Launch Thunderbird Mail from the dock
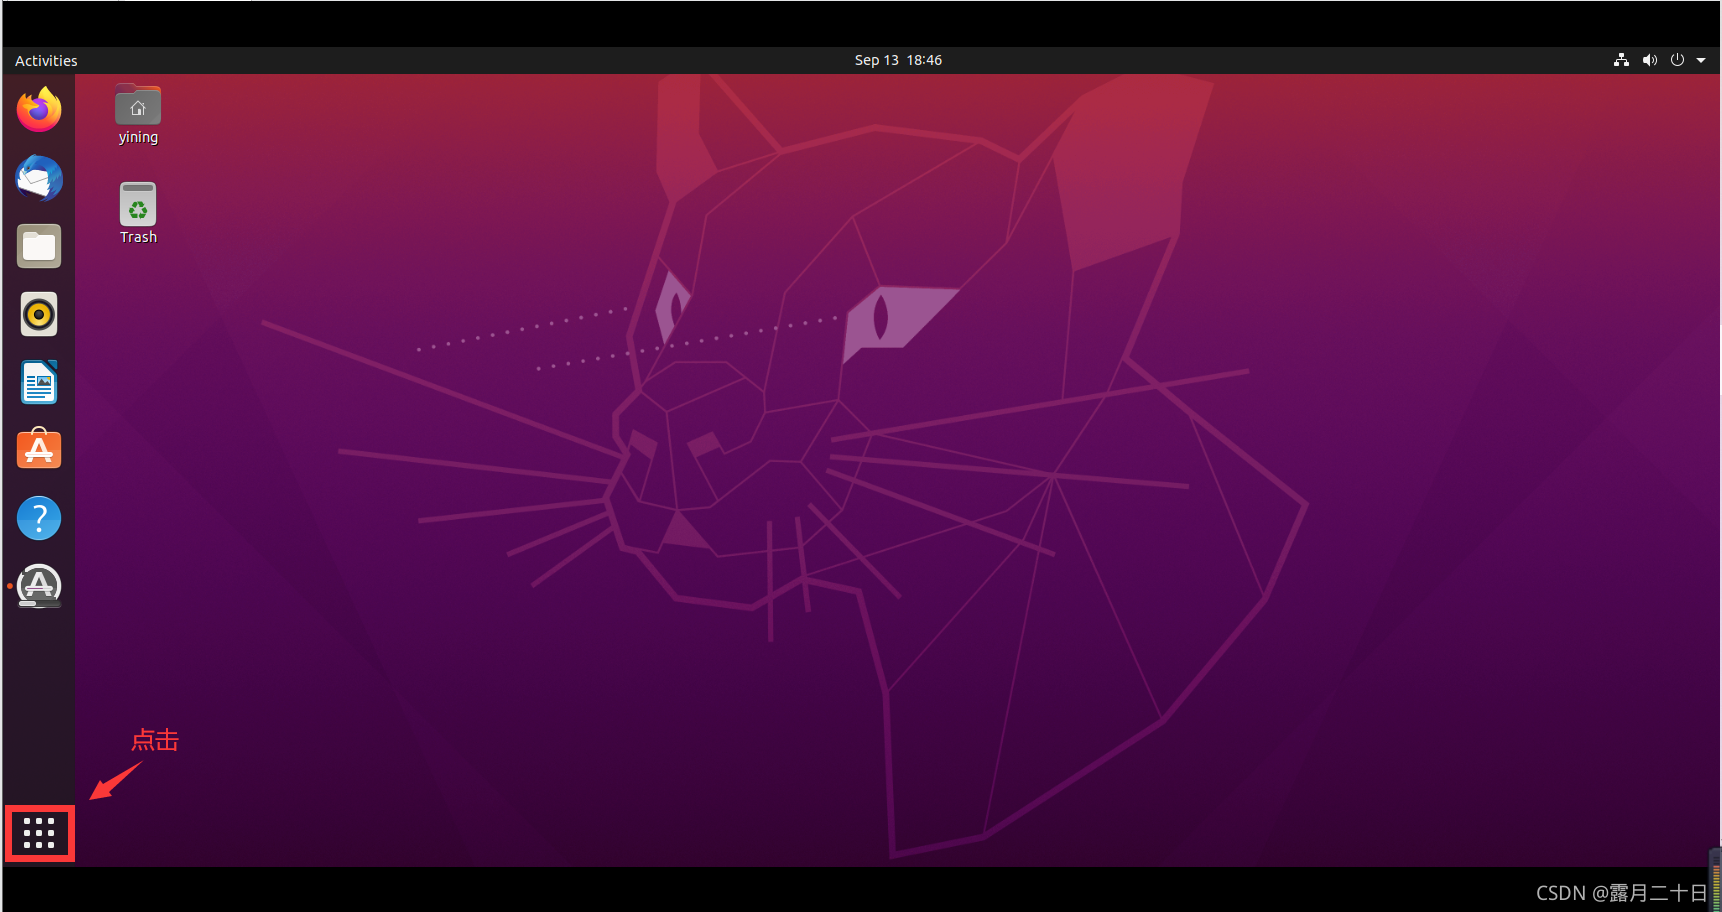The height and width of the screenshot is (912, 1722). click(39, 178)
